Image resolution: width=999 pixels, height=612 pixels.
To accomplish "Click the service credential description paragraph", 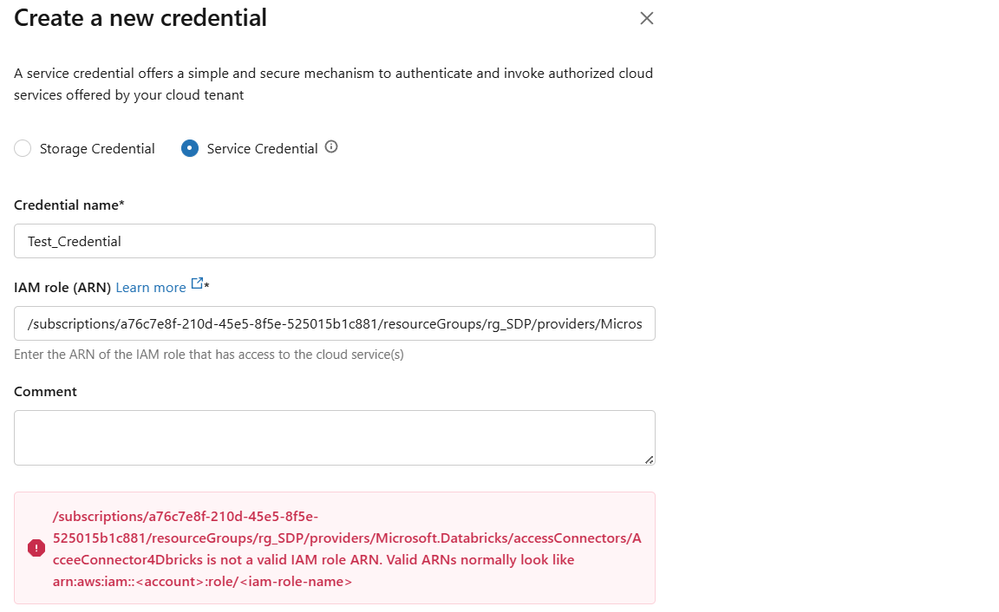I will [x=332, y=84].
